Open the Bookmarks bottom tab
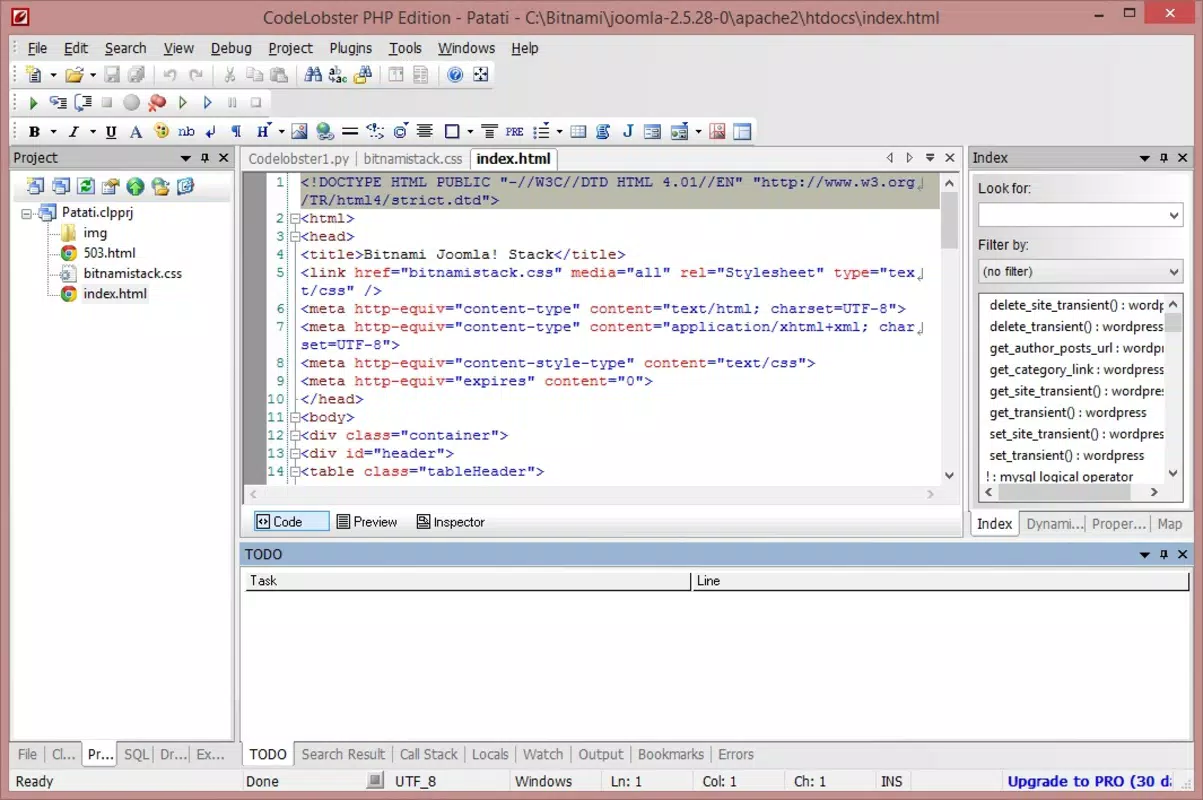The height and width of the screenshot is (800, 1203). pyautogui.click(x=671, y=755)
